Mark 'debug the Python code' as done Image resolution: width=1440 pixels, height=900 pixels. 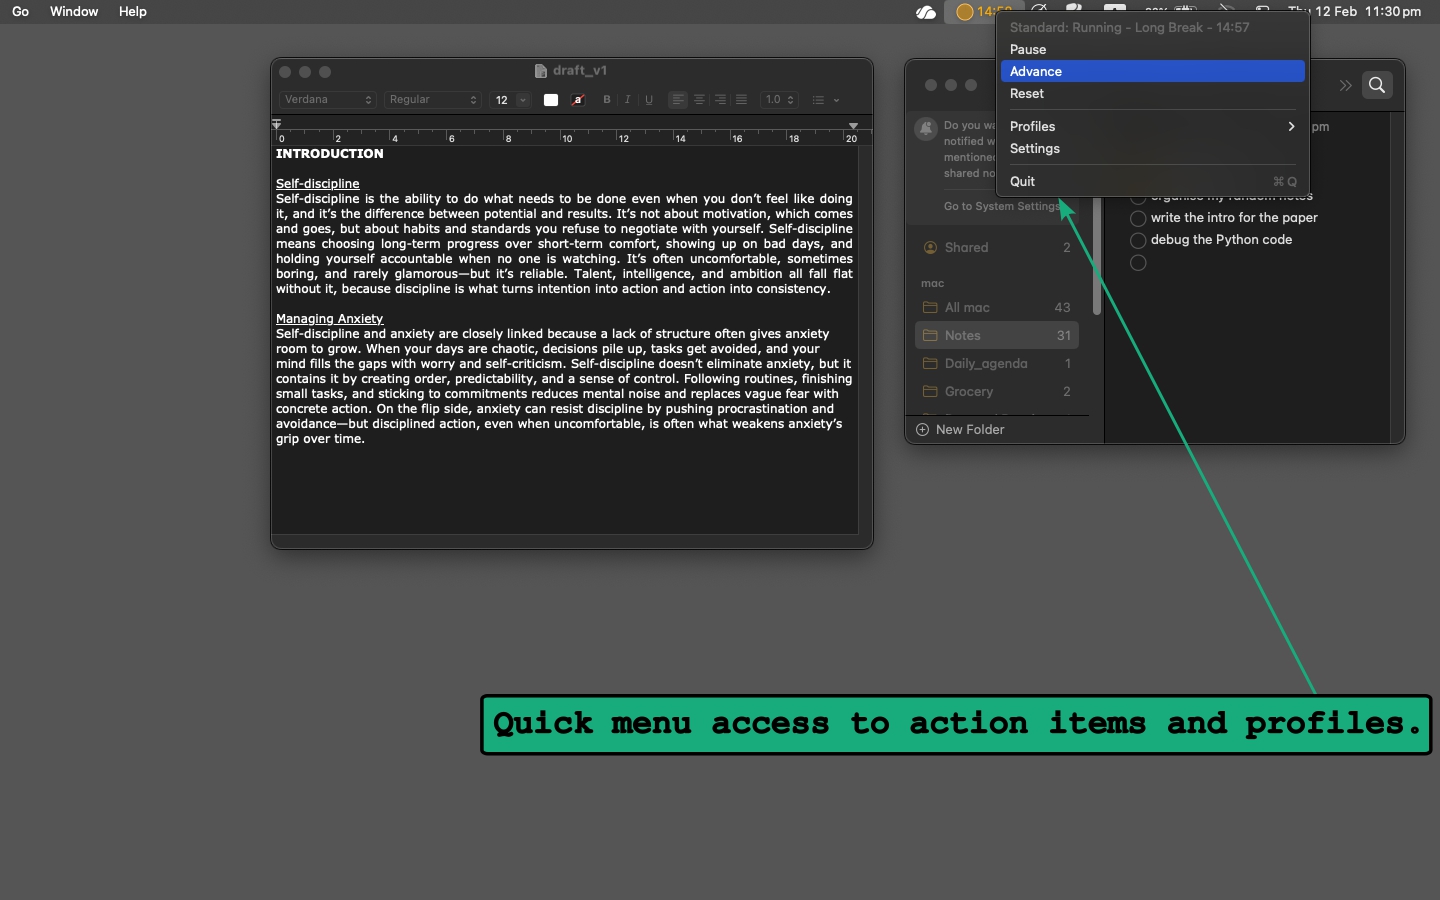click(x=1138, y=241)
